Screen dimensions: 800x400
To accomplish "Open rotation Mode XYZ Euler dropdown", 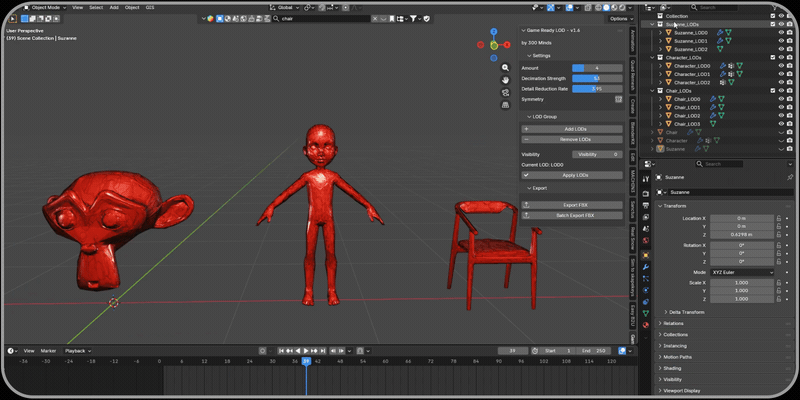I will [x=742, y=272].
